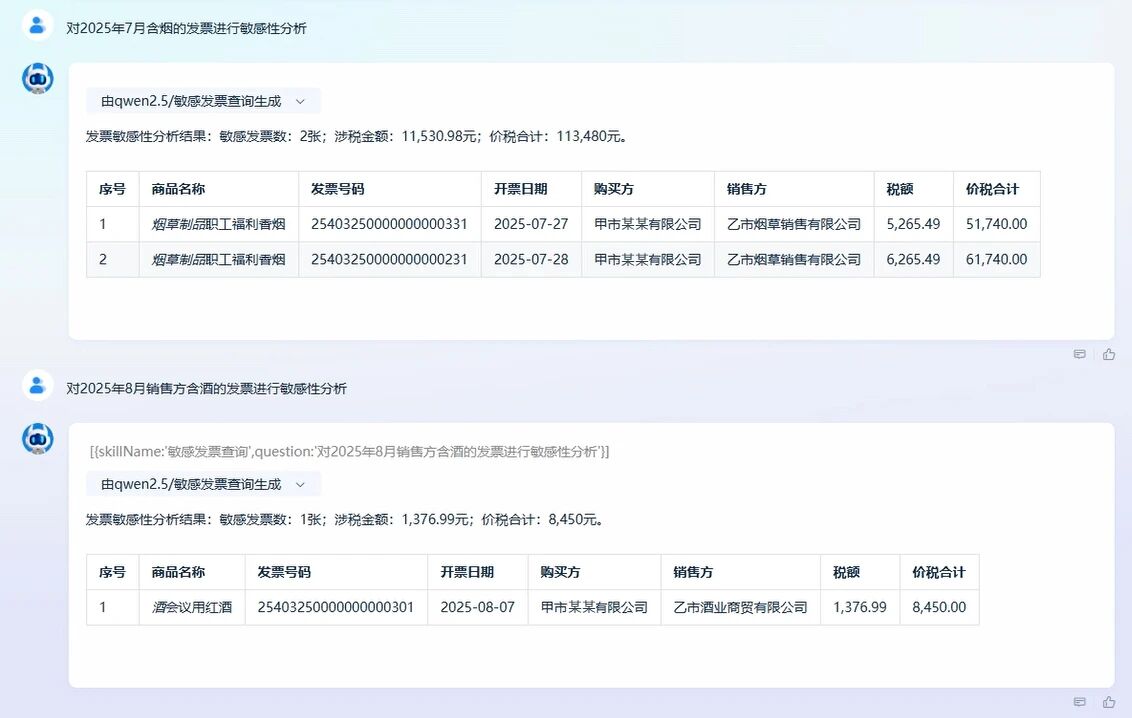
Task: Click the 乙市酒业商贸有限公司 seller cell
Action: pyautogui.click(x=739, y=607)
